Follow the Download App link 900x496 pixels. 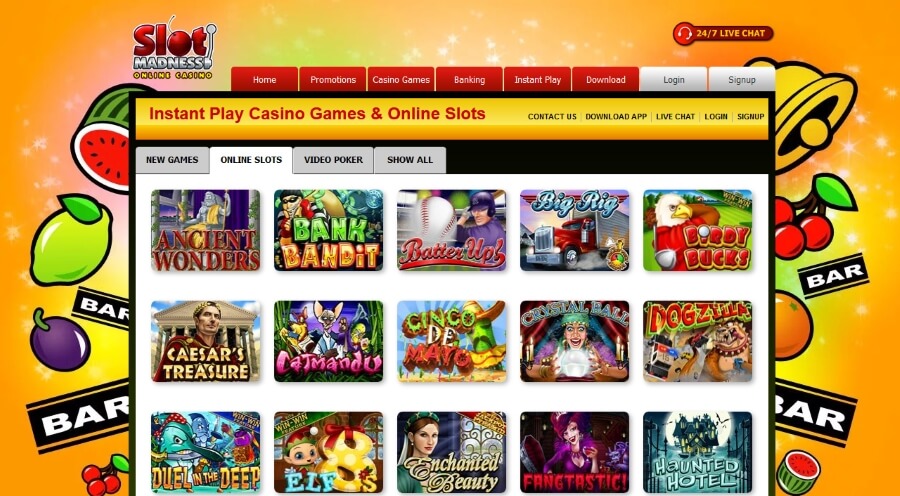coord(616,117)
